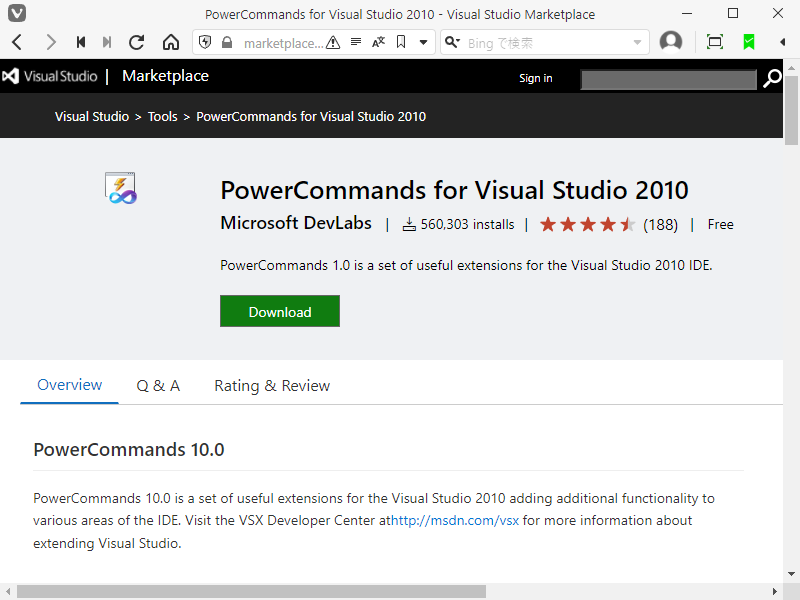
Task: Open the search engine selector magnifier
Action: tap(452, 42)
